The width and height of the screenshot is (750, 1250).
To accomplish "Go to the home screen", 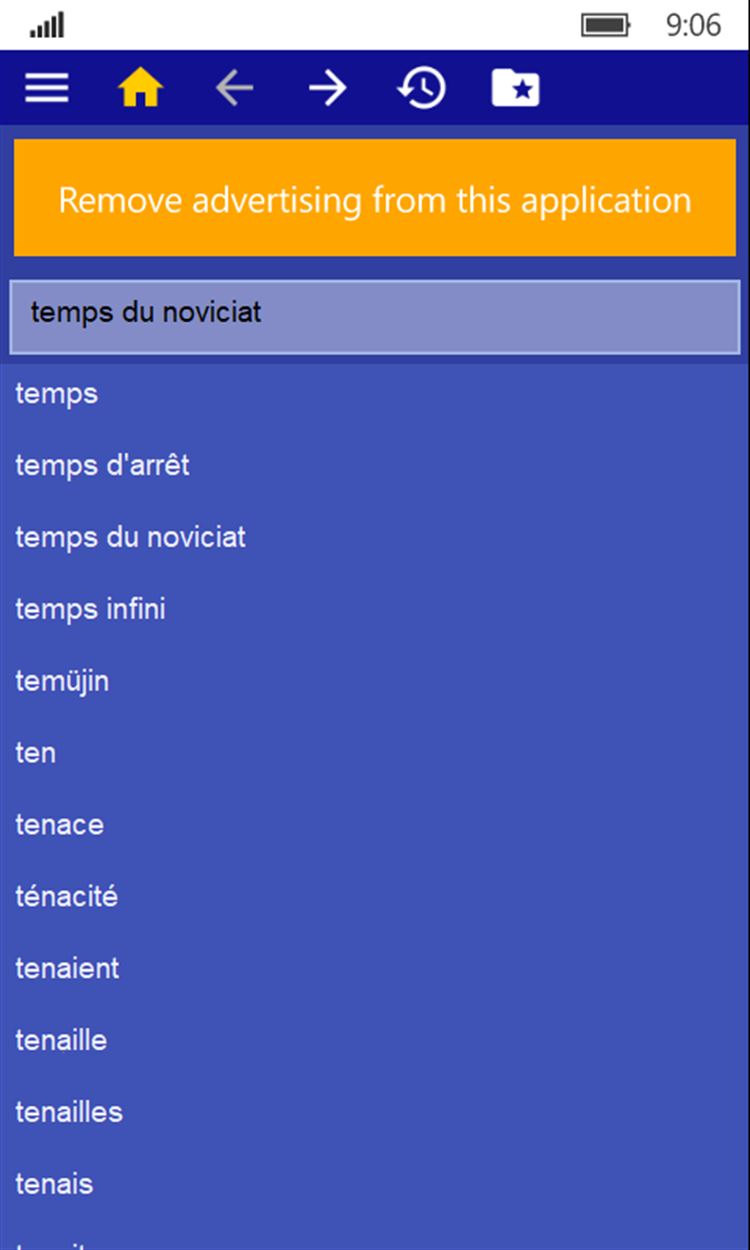I will pyautogui.click(x=140, y=89).
